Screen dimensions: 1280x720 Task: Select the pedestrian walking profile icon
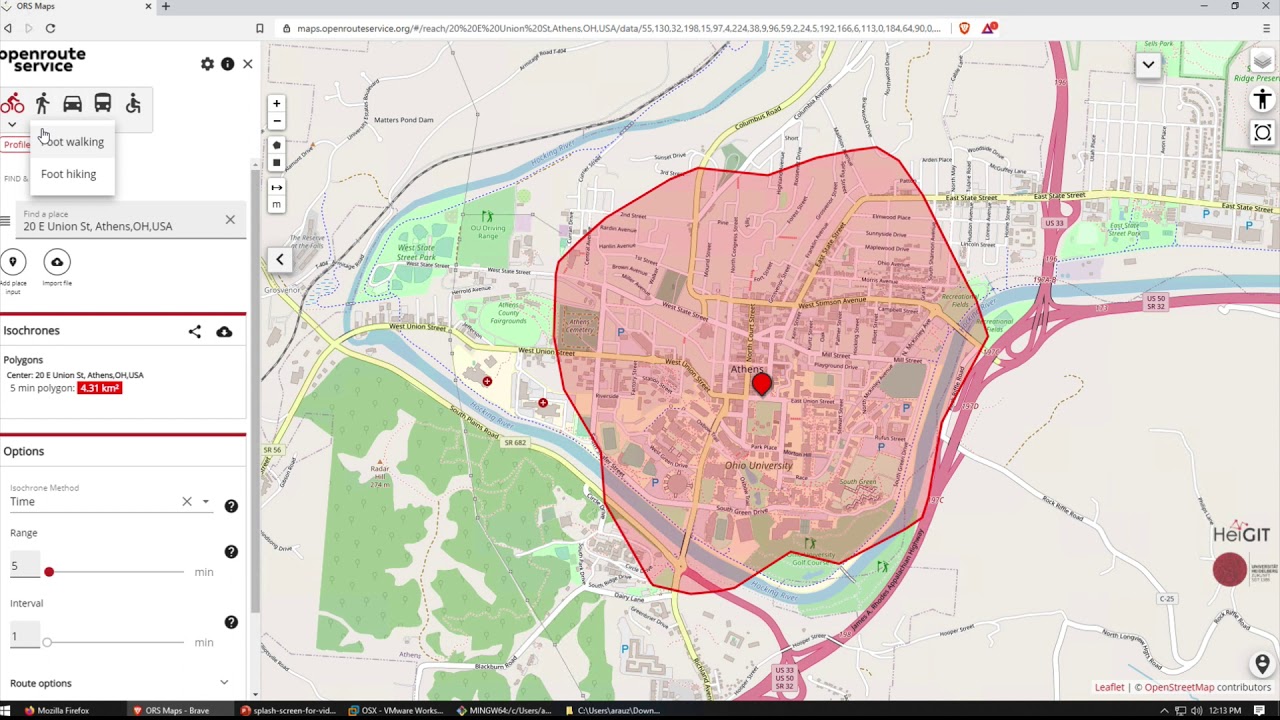tap(42, 104)
